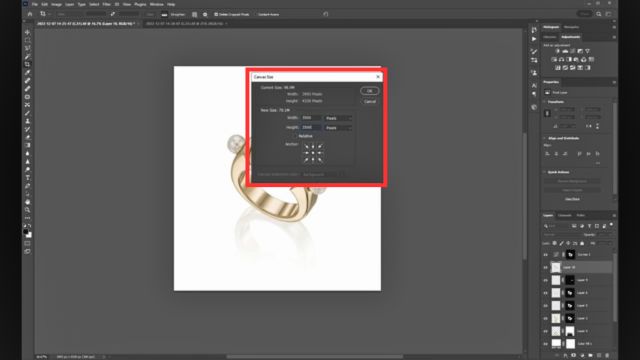Open the Window menu
Screen dimensions: 640x360
(156, 4)
